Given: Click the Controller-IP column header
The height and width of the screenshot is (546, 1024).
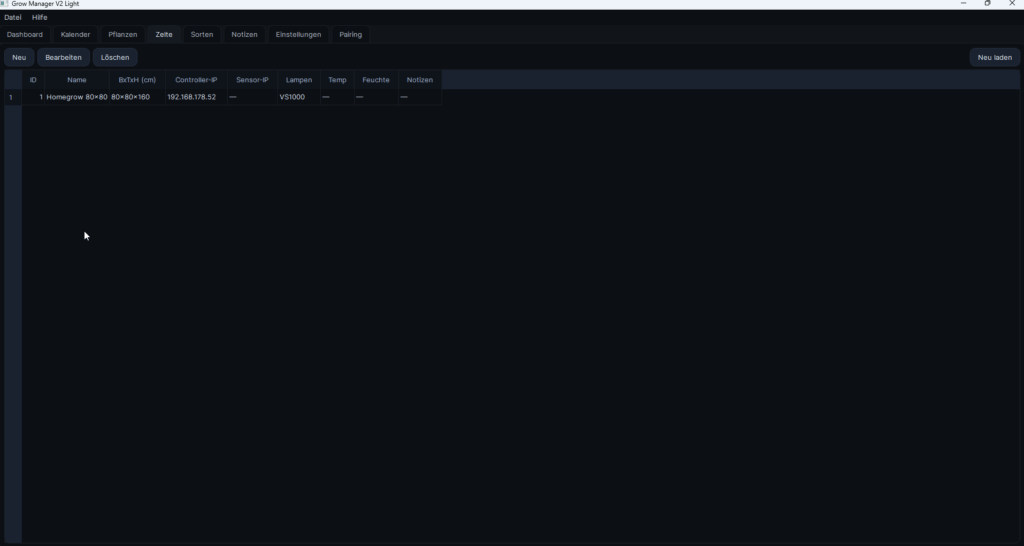Looking at the screenshot, I should tap(196, 80).
